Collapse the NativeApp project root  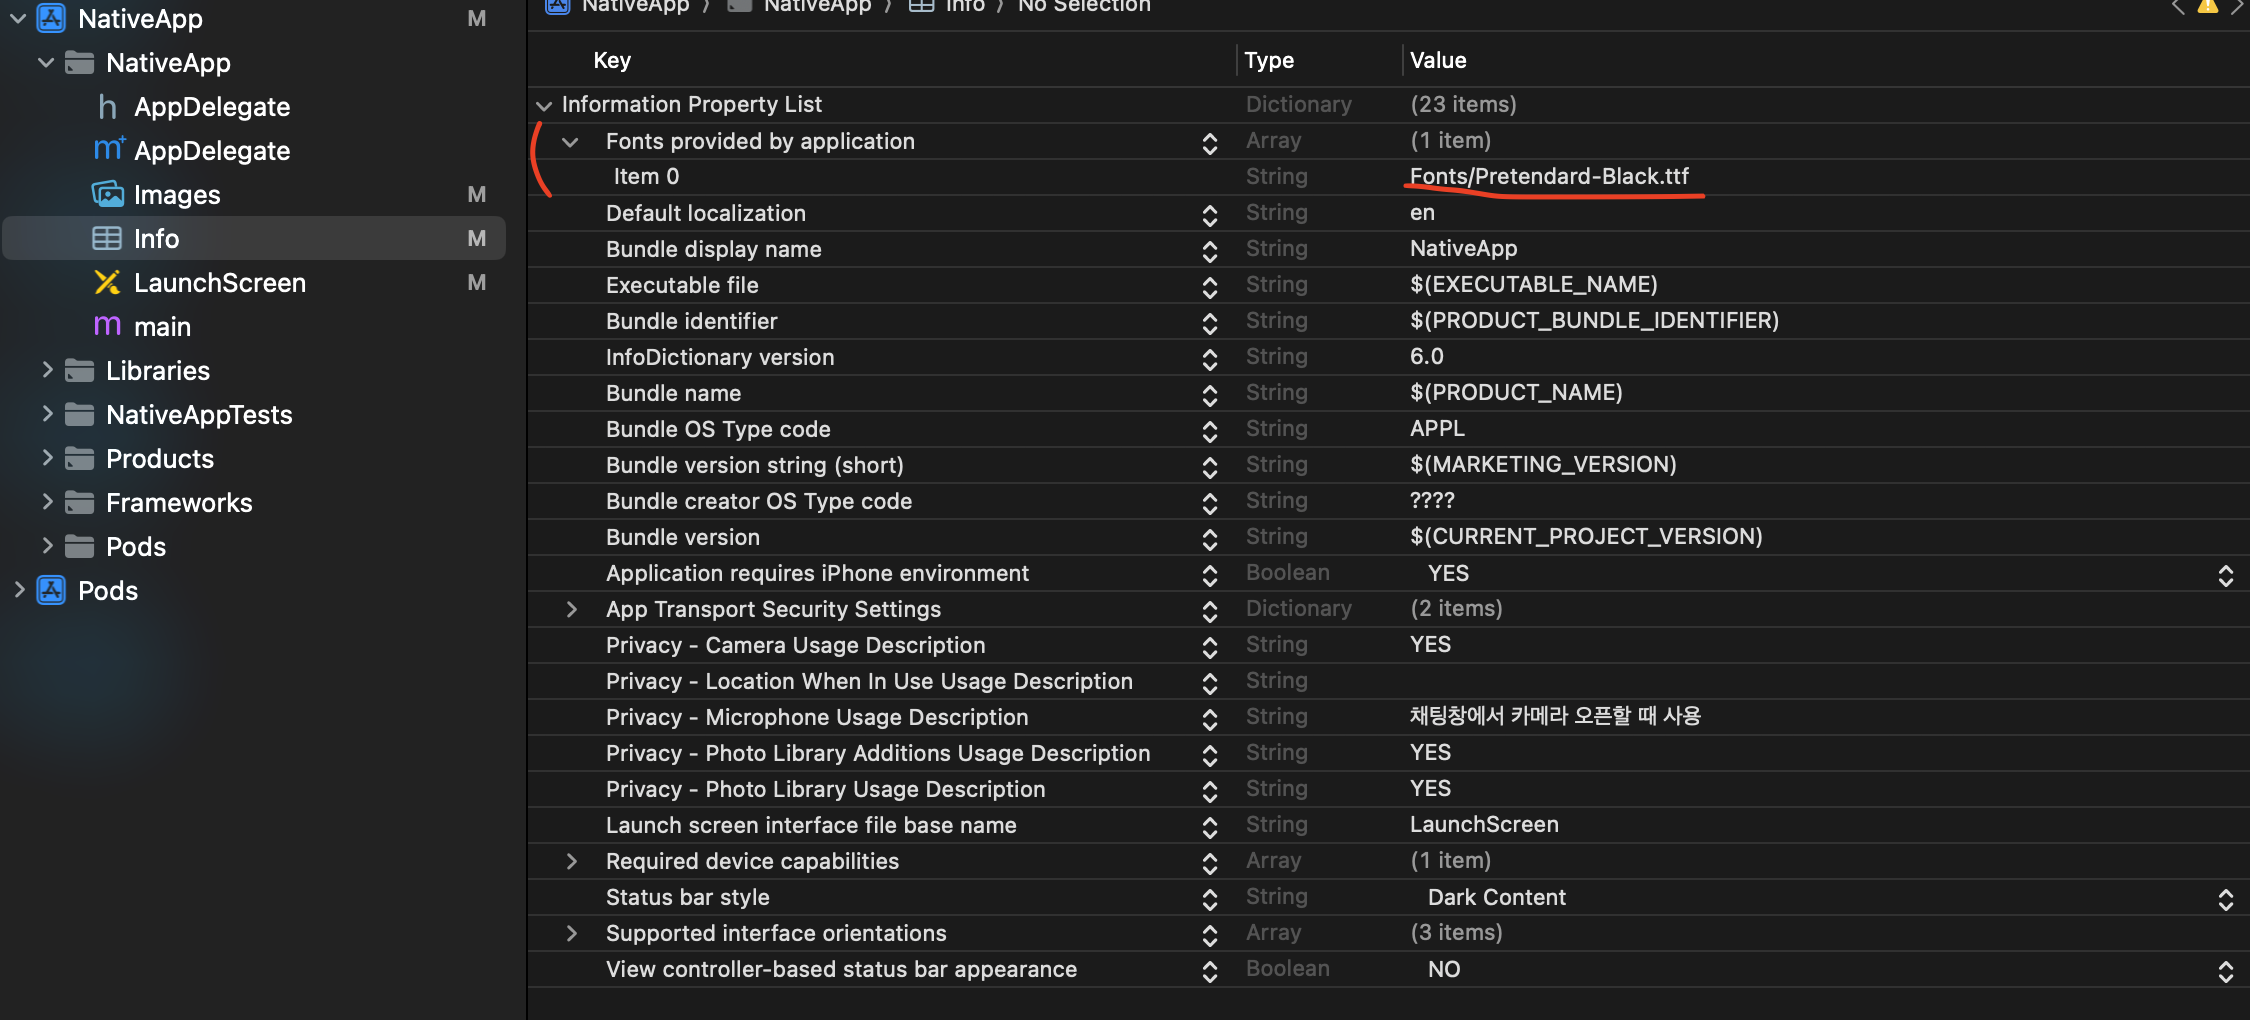point(18,18)
